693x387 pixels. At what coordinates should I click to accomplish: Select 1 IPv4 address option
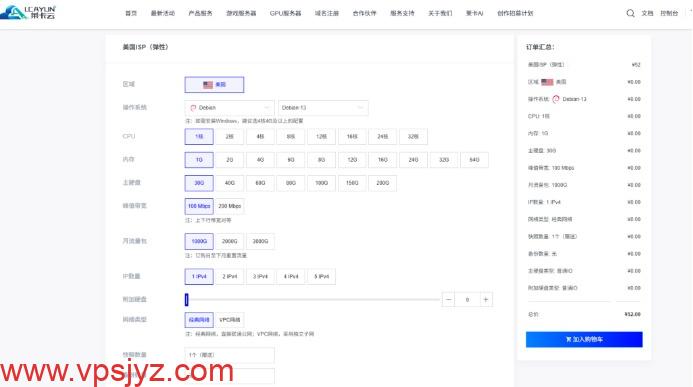coord(199,277)
